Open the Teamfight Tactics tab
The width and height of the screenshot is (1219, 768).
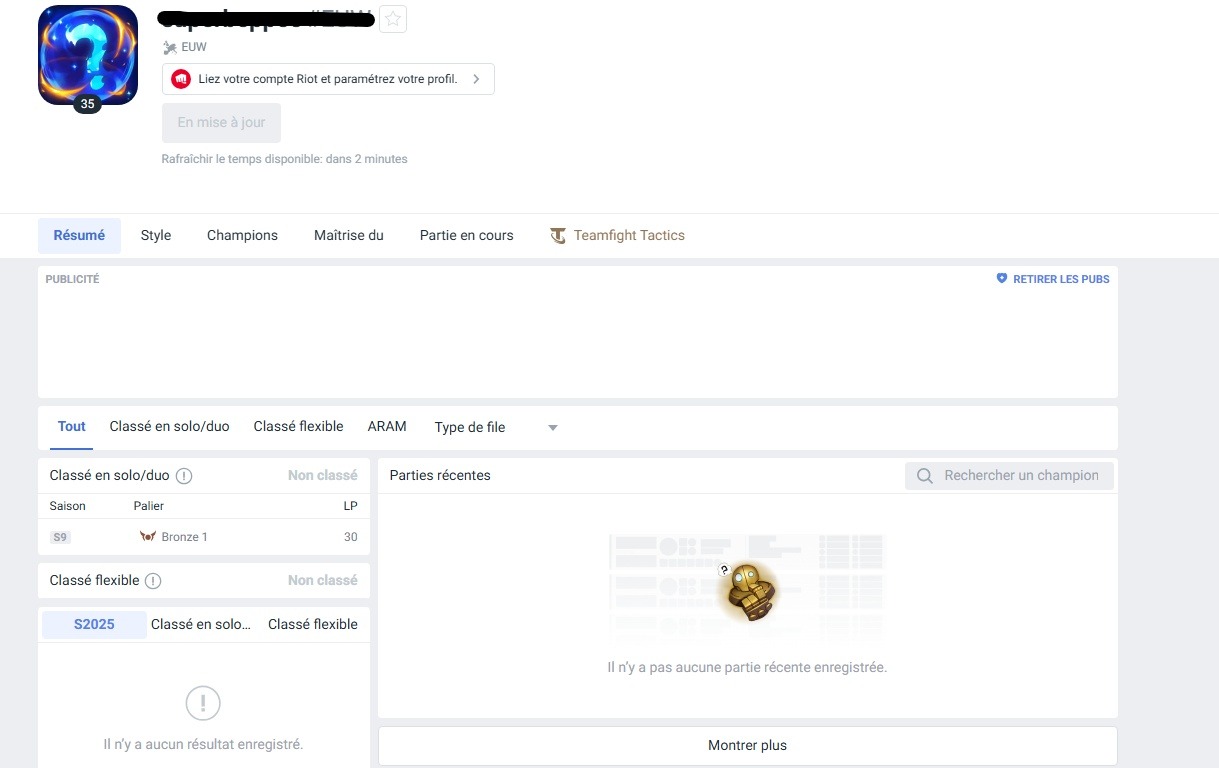618,236
